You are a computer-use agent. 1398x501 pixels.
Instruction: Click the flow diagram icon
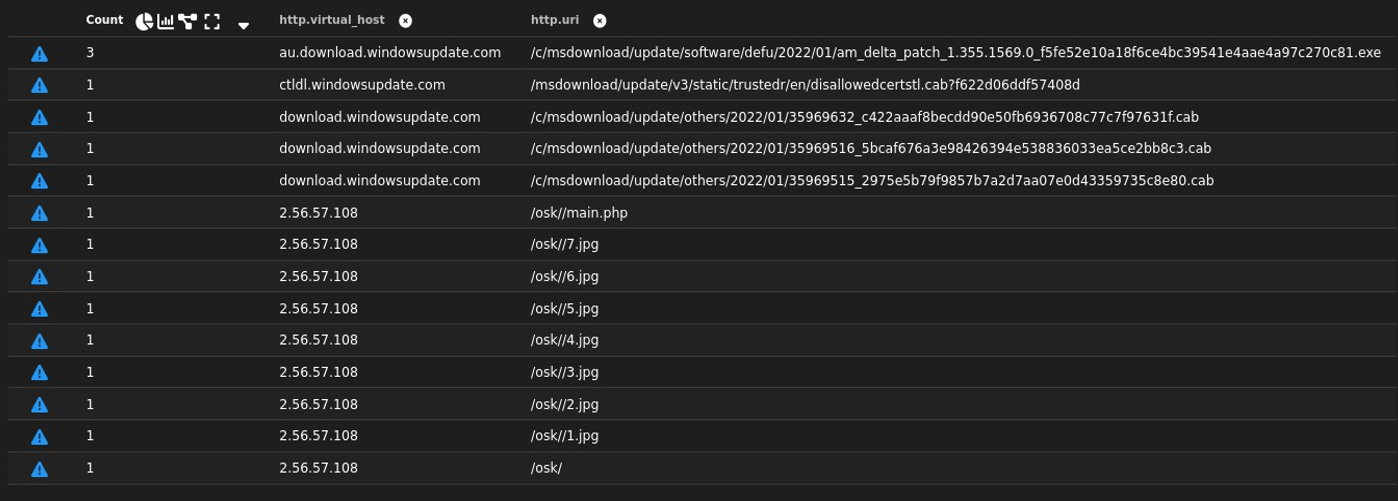click(188, 21)
